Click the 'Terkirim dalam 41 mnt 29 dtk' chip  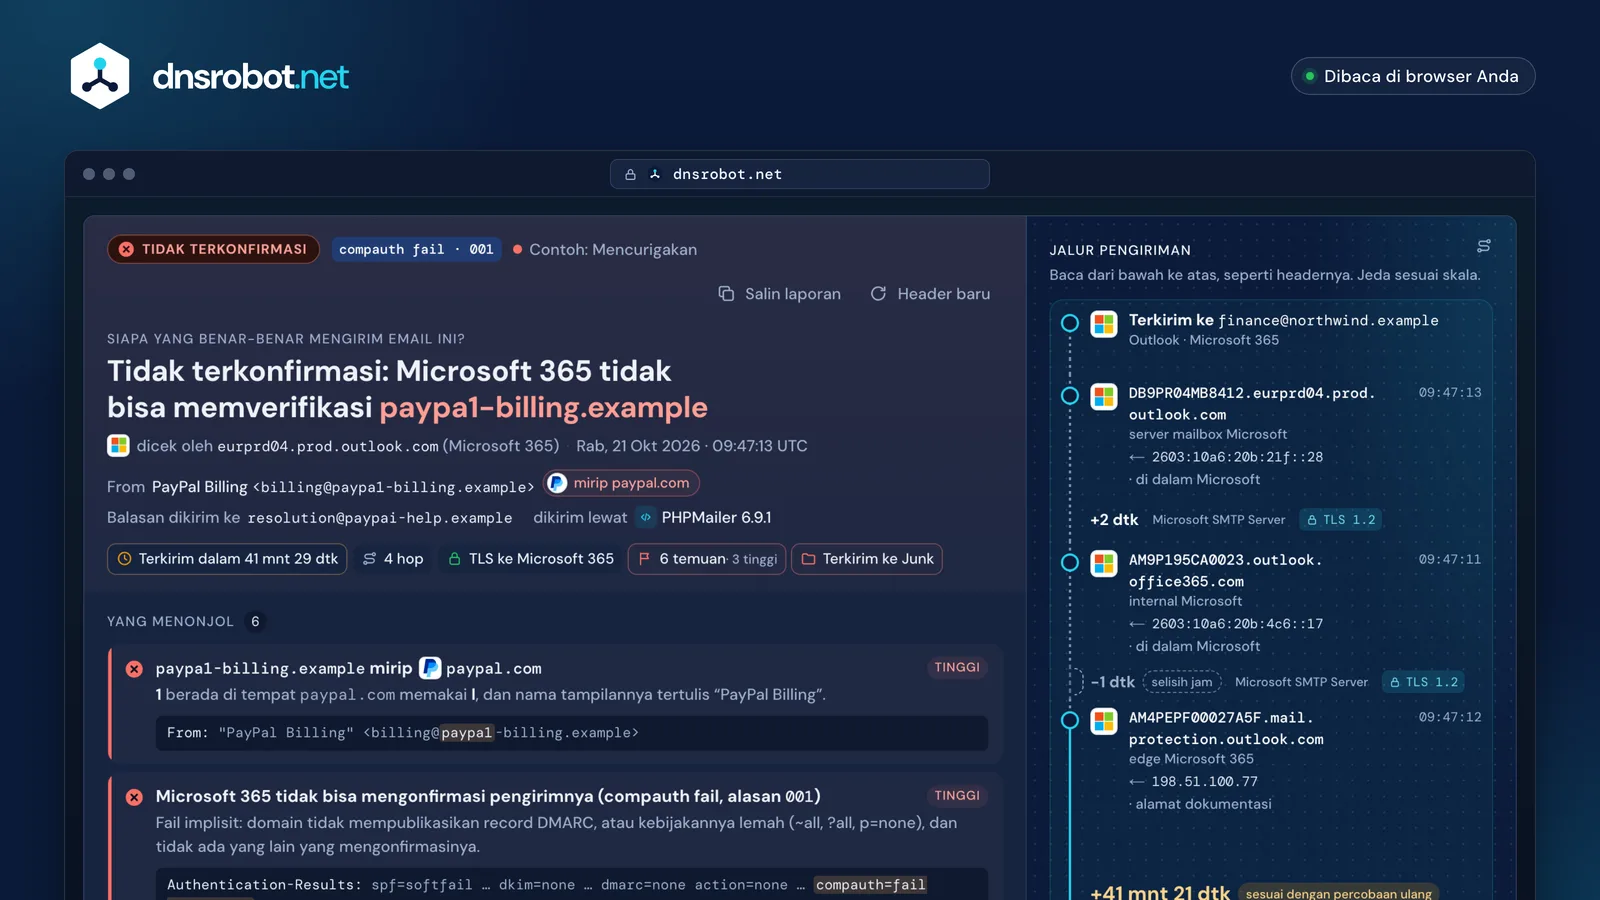227,559
